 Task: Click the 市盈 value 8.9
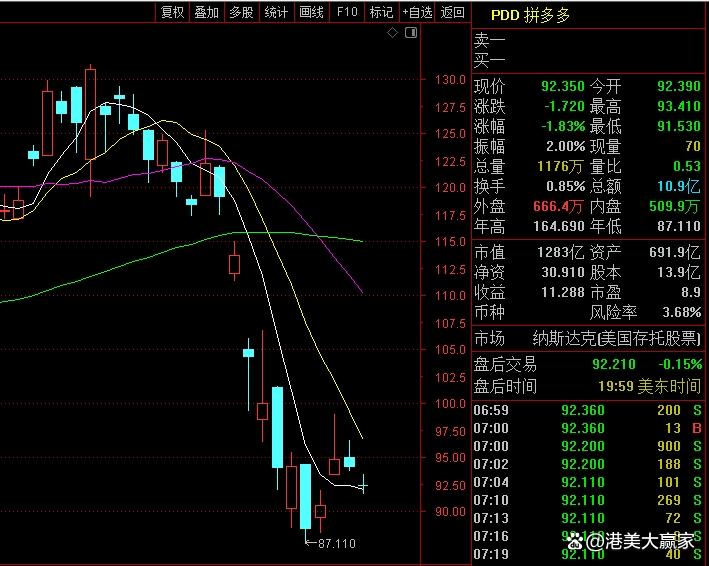[x=691, y=292]
